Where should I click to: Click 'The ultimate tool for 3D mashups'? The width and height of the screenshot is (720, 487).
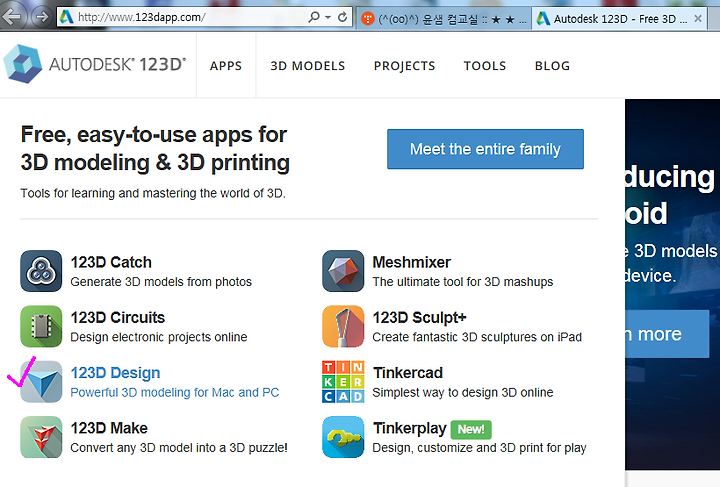[463, 281]
